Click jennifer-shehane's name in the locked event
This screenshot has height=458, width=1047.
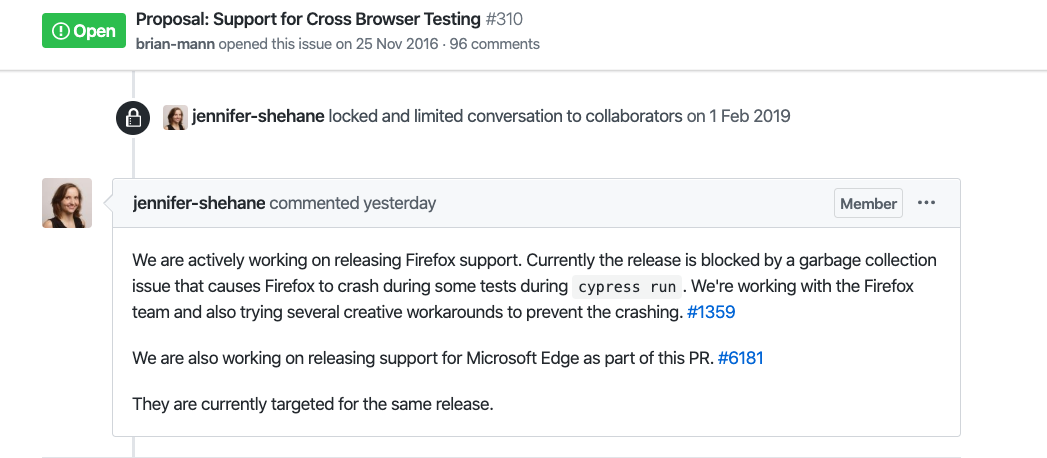257,116
